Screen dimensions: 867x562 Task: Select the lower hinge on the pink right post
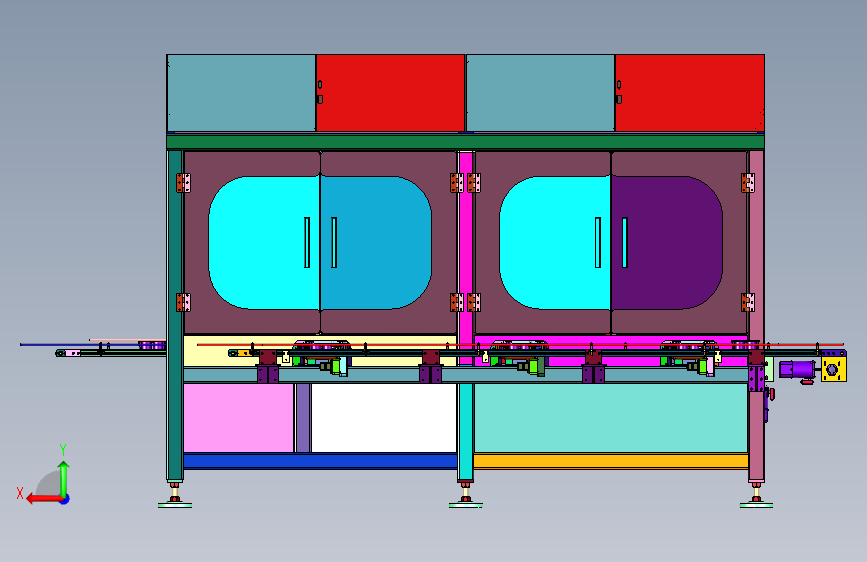[748, 303]
